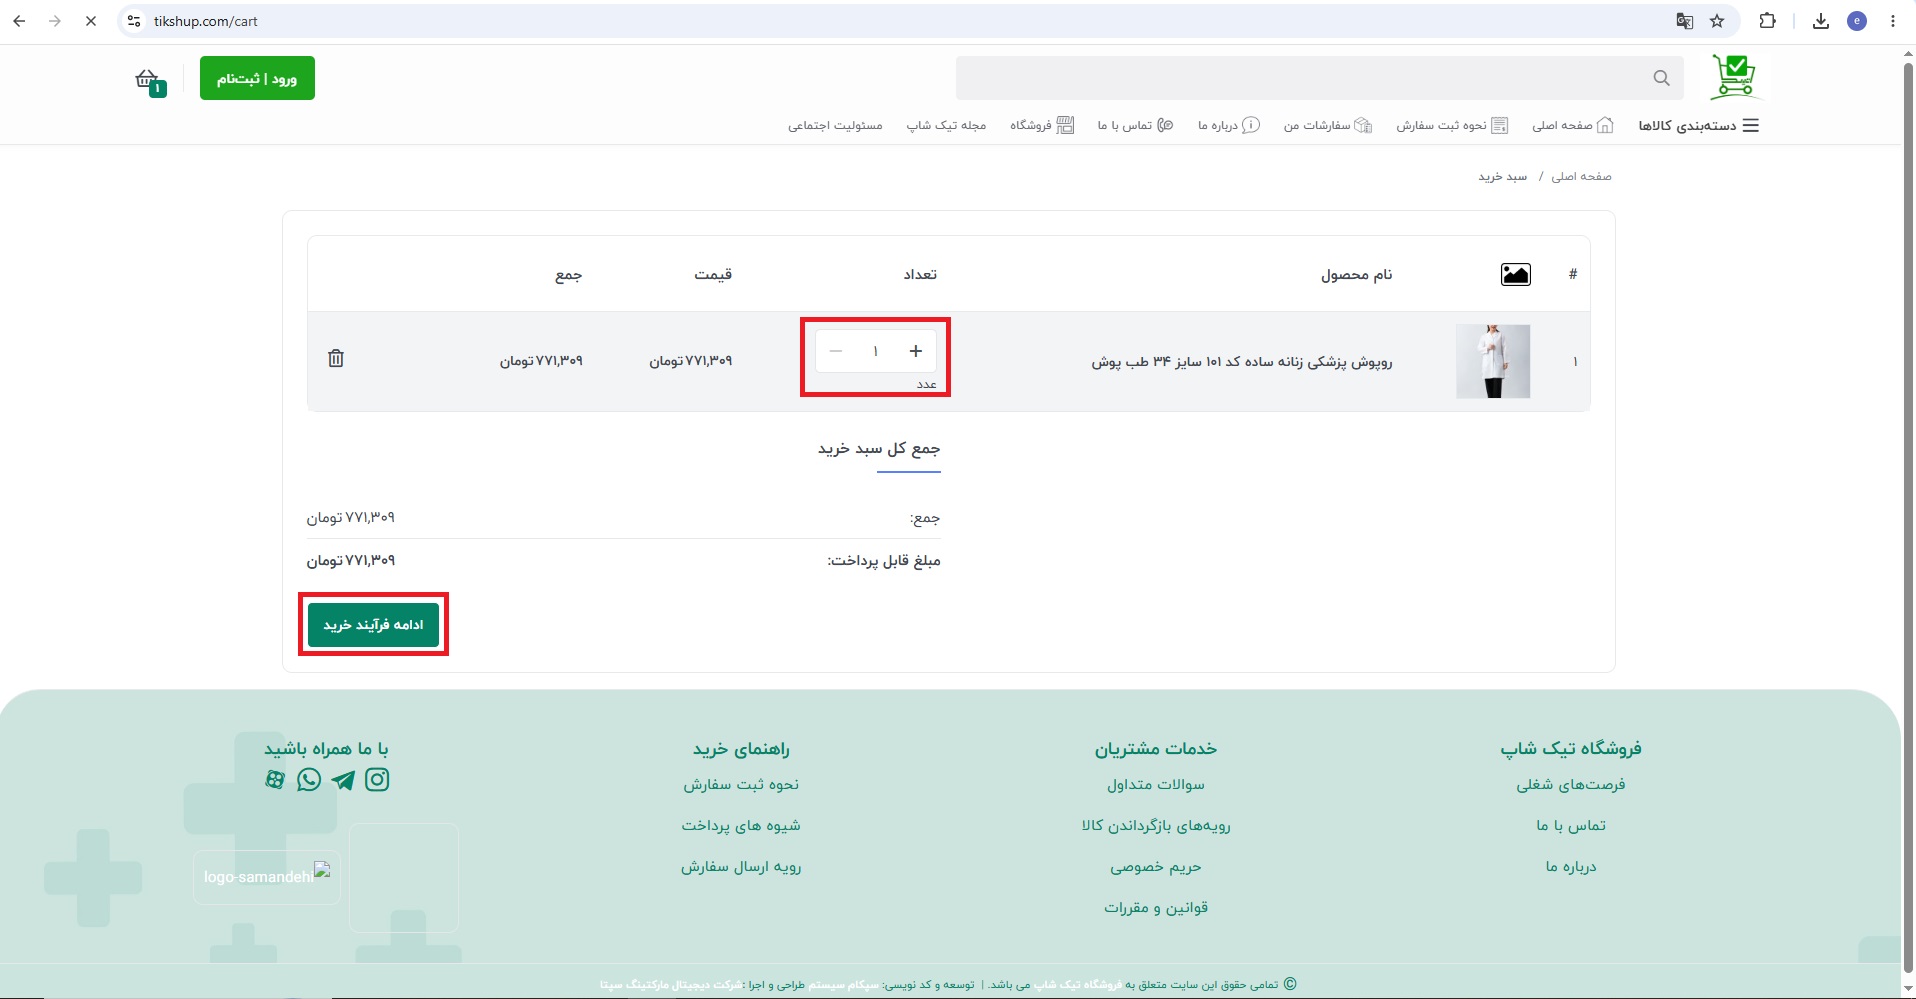The width and height of the screenshot is (1916, 999).
Task: Click the TikShop cart logo
Action: (x=1734, y=77)
